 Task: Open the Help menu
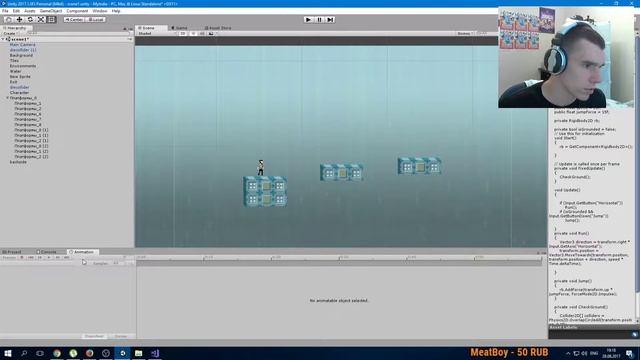(x=116, y=11)
